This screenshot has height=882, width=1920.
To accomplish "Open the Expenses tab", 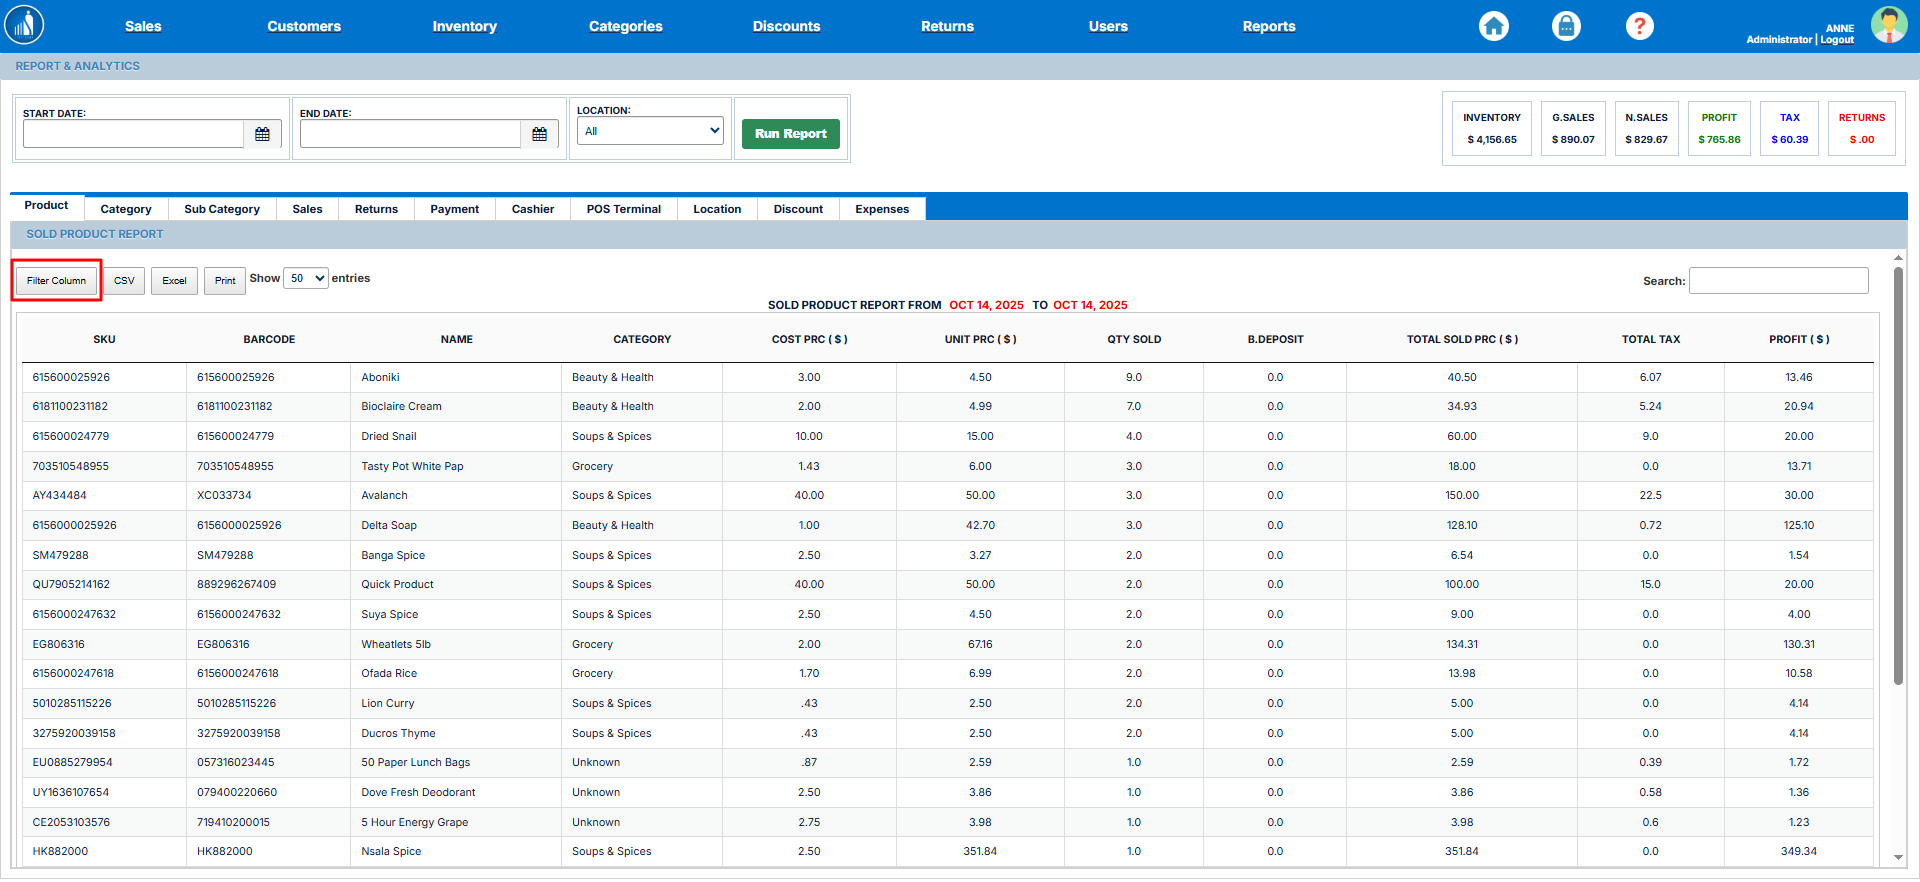I will [x=882, y=209].
